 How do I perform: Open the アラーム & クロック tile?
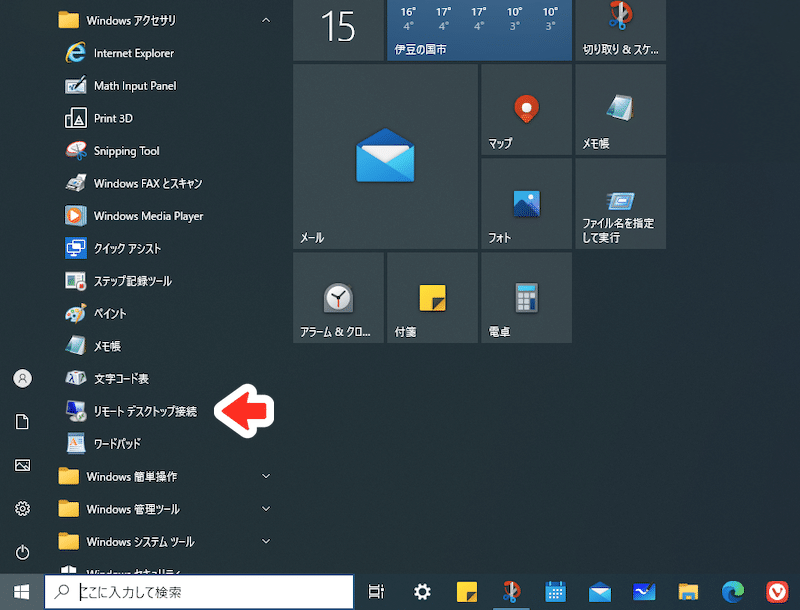[338, 298]
